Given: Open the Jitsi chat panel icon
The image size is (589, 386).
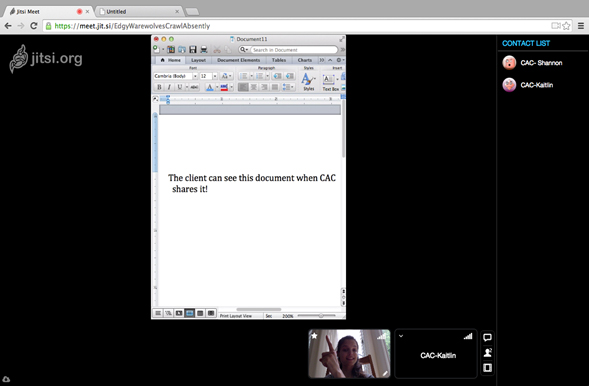Looking at the screenshot, I should (487, 337).
